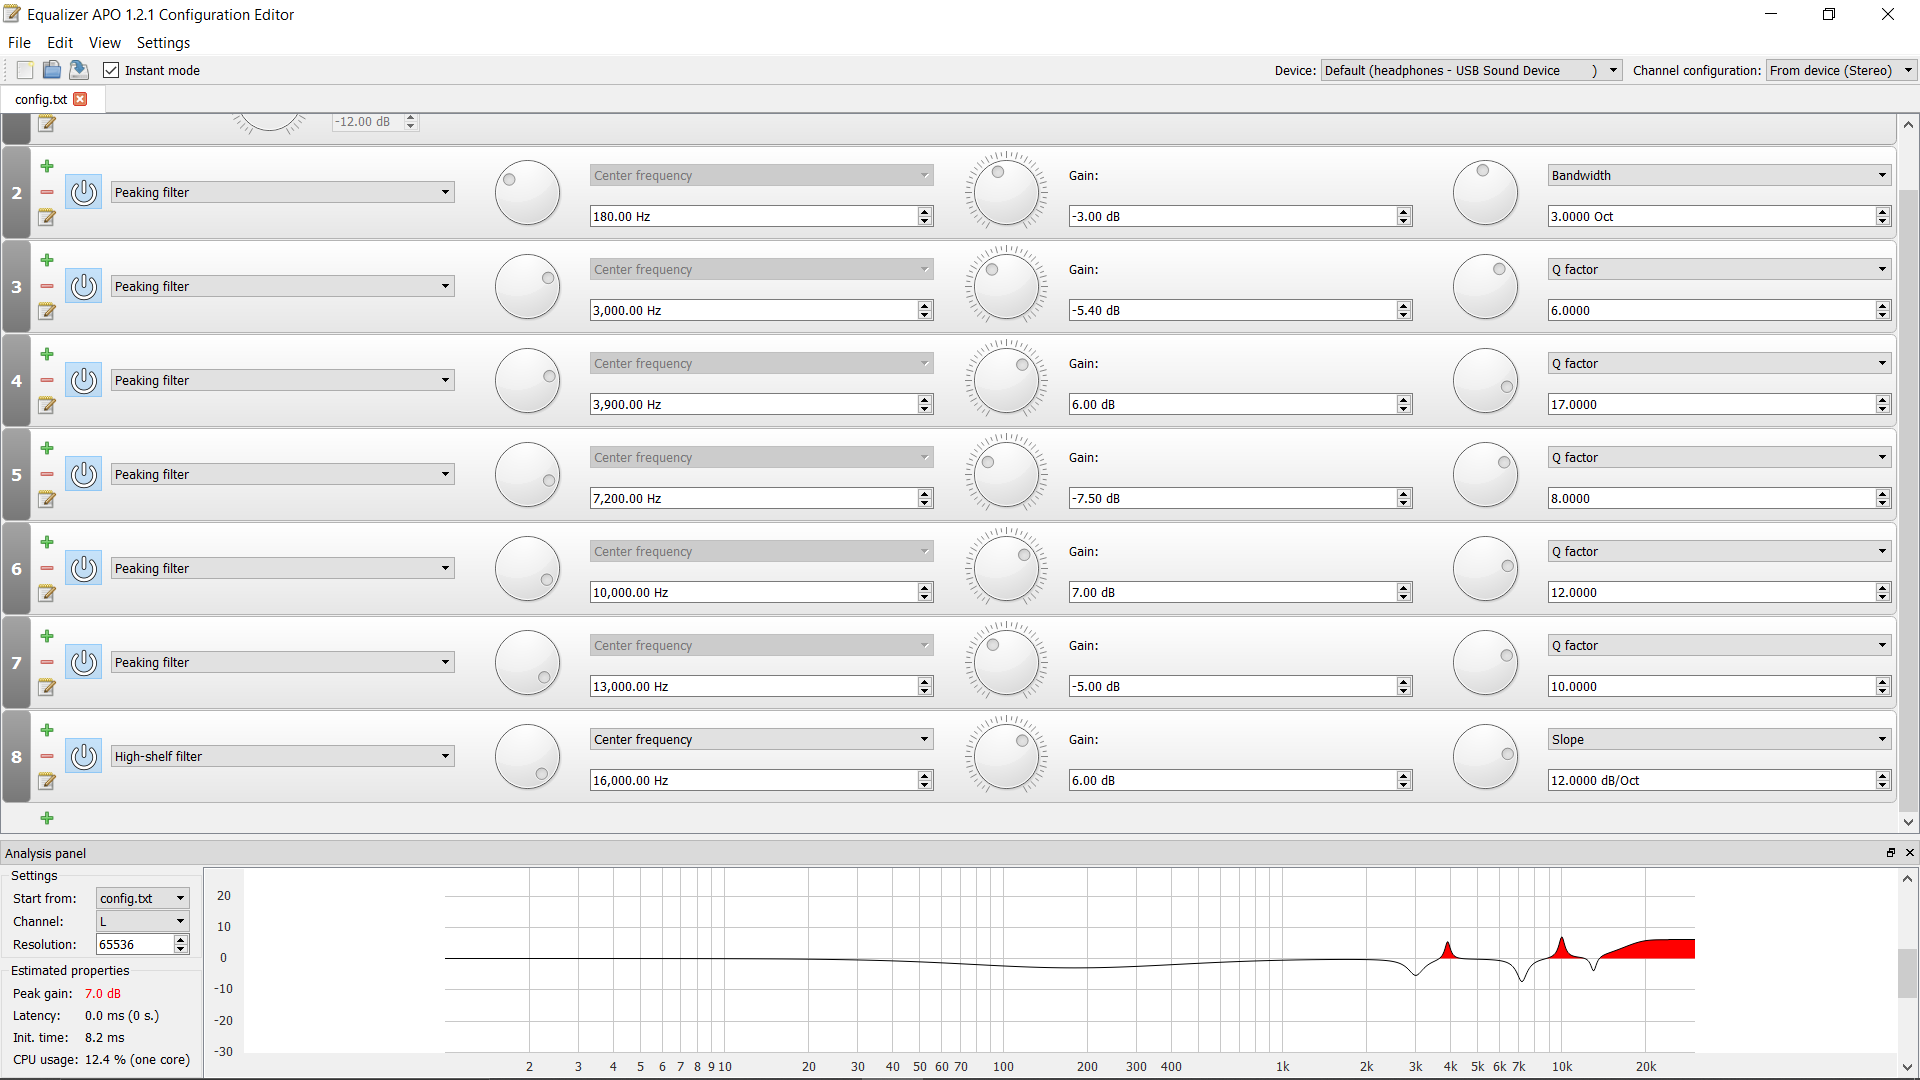Click the frequency knob for filter 2
This screenshot has width=1920, height=1080.
point(527,193)
